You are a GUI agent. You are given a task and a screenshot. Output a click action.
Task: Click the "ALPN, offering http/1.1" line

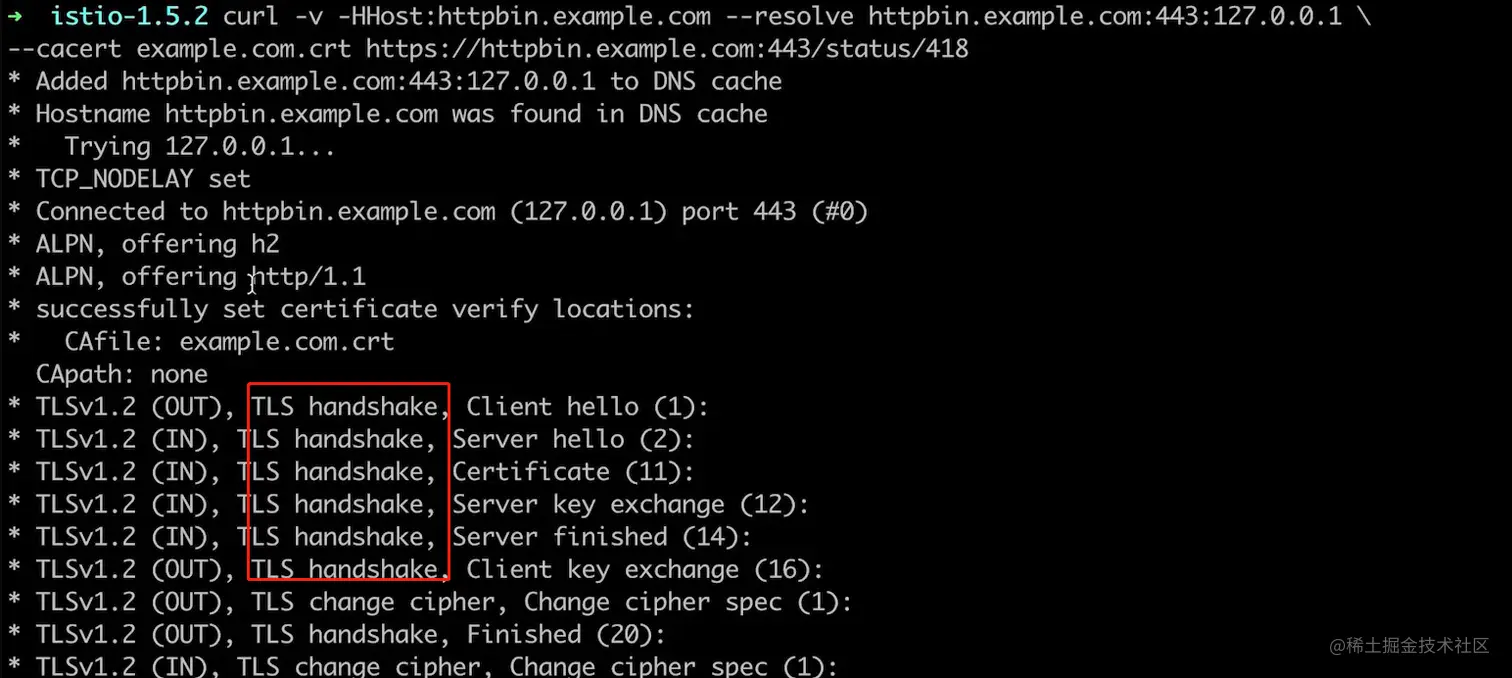pos(200,277)
